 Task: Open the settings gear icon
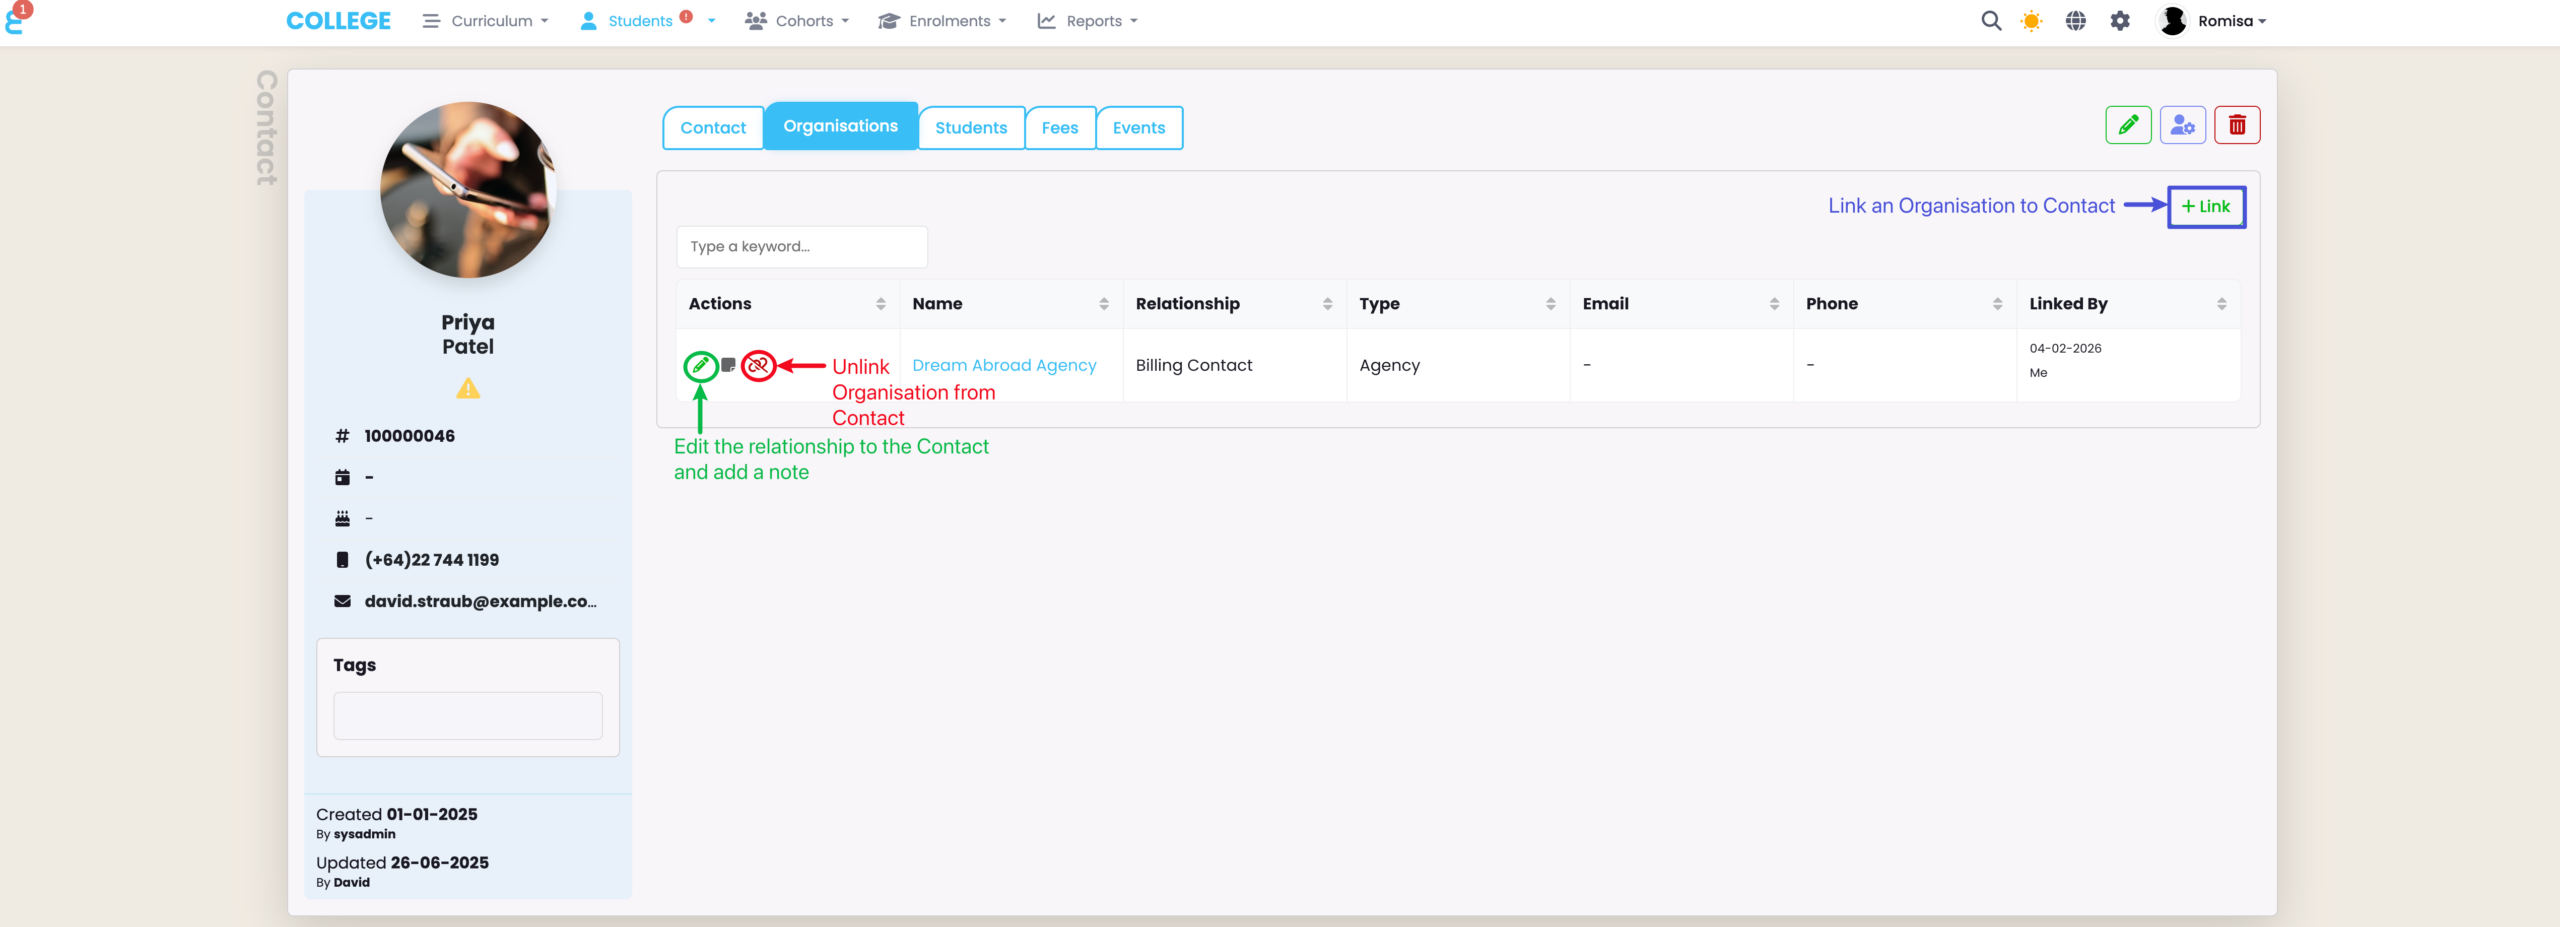tap(2119, 21)
